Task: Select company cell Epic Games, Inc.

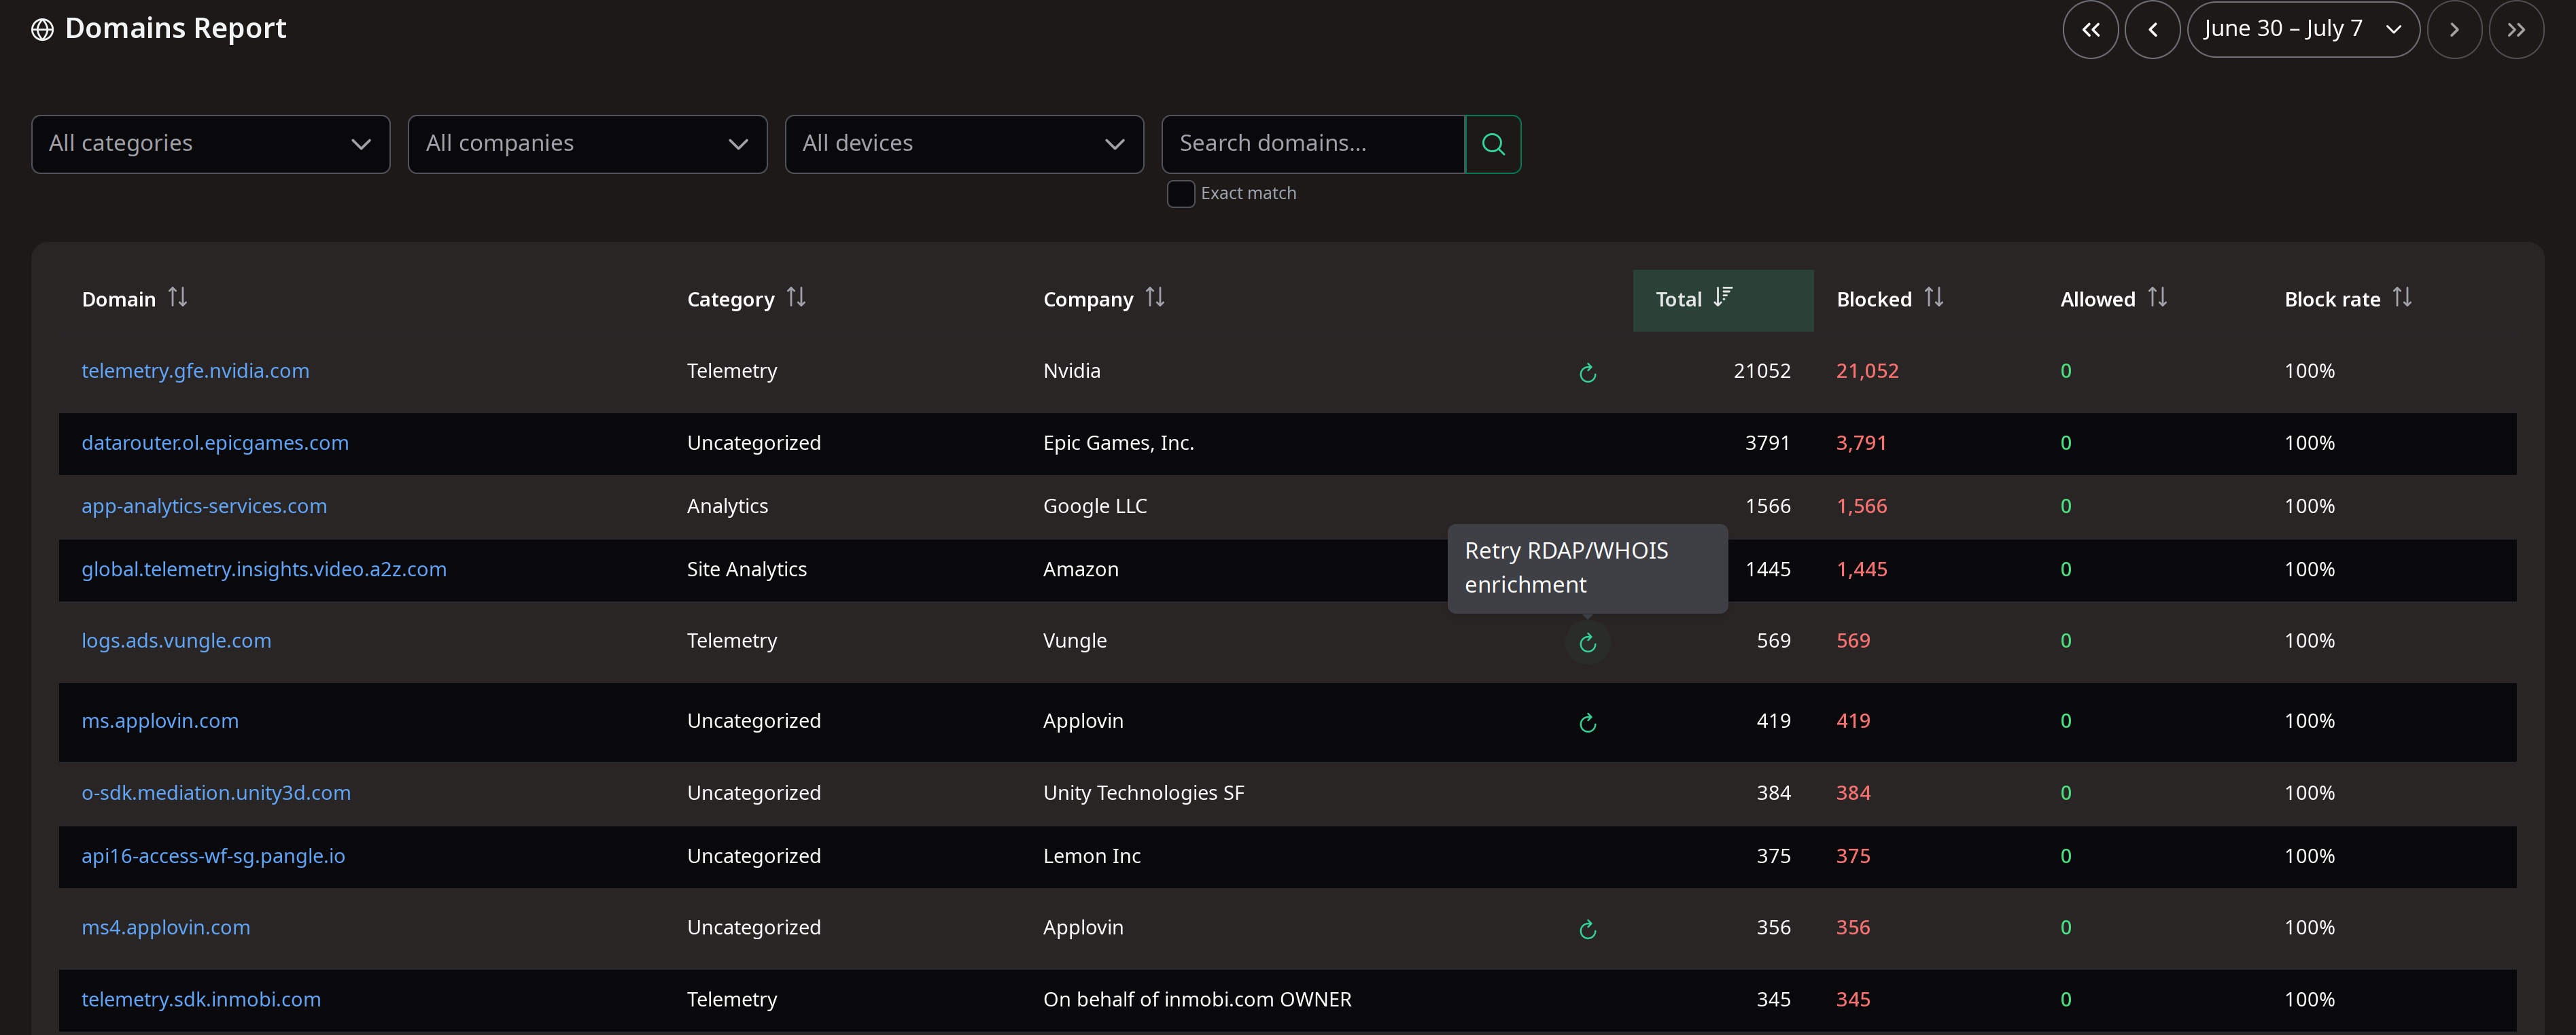Action: point(1118,443)
